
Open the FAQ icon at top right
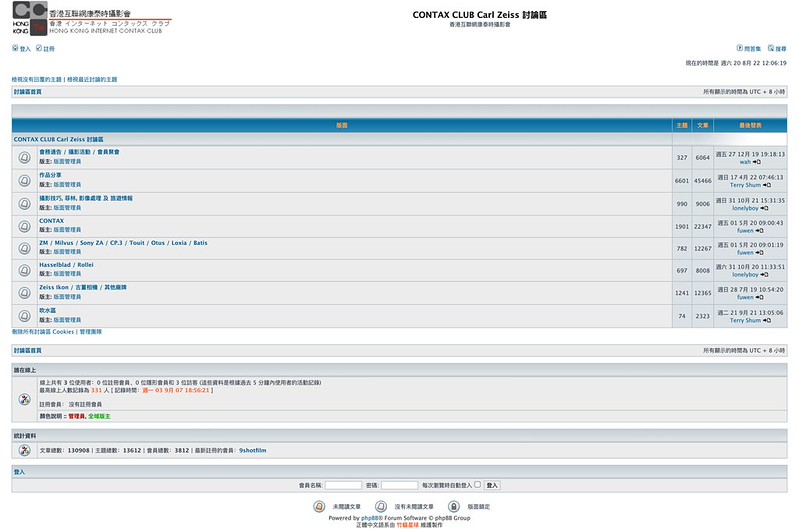[739, 48]
